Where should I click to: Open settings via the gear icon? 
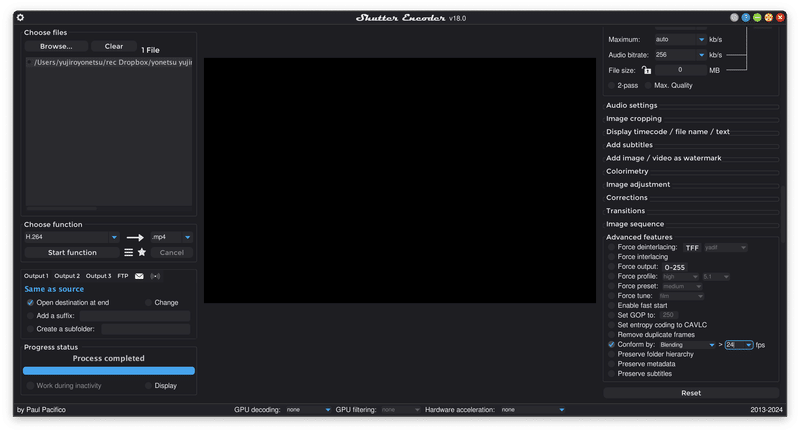(20, 17)
